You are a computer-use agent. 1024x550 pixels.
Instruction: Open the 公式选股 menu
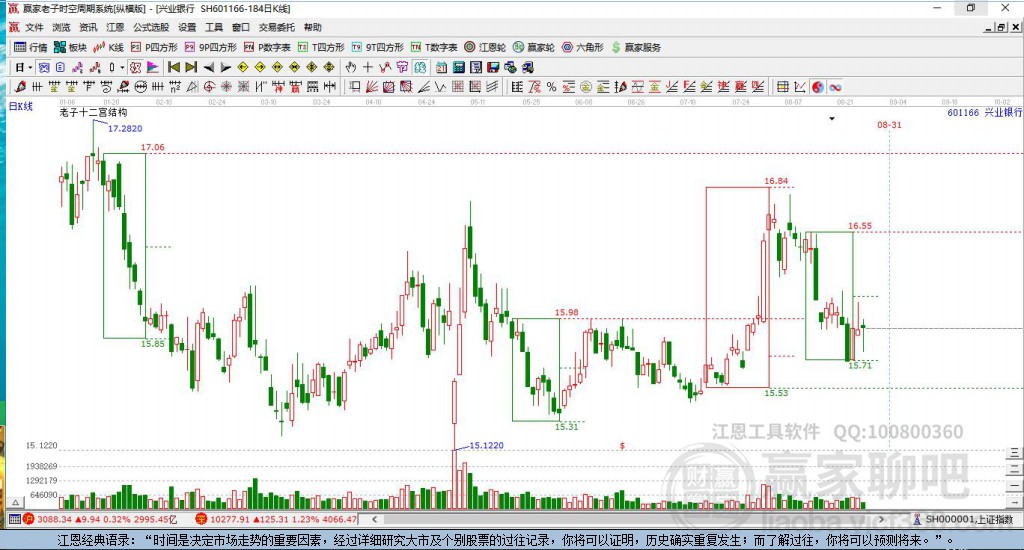[151, 27]
